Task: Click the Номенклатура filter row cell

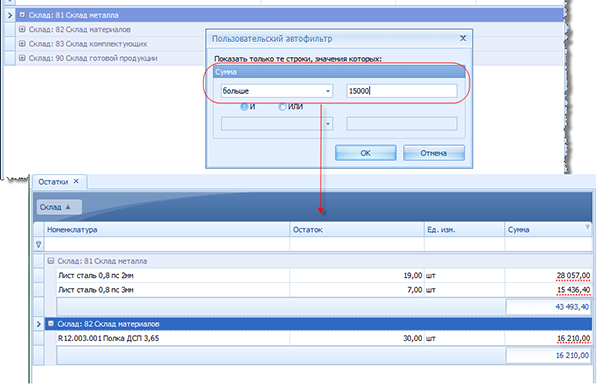Action: pyautogui.click(x=167, y=244)
